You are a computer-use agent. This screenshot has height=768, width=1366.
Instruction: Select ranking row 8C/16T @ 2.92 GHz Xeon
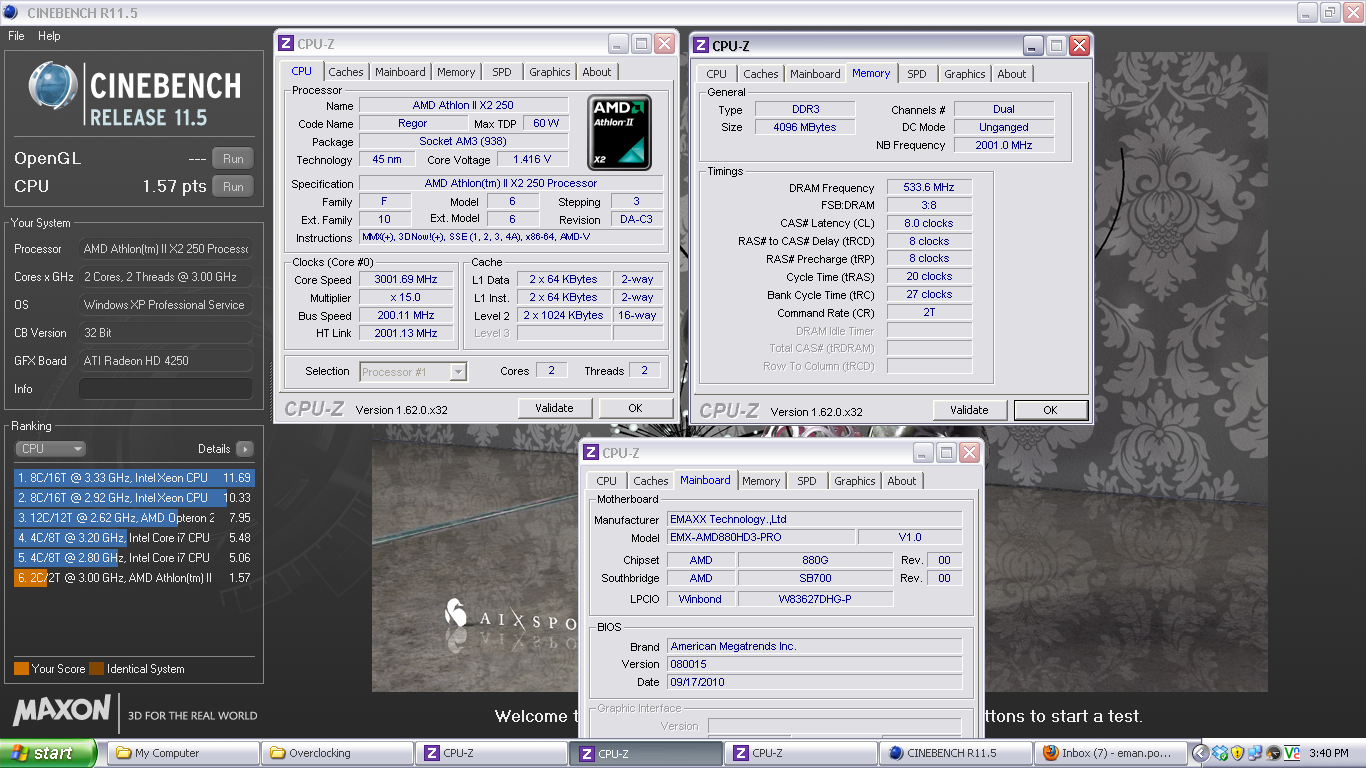(134, 498)
